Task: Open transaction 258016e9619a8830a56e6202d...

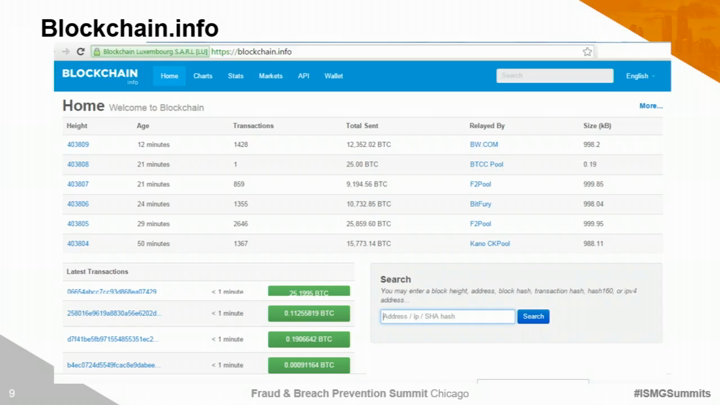Action: [x=114, y=313]
